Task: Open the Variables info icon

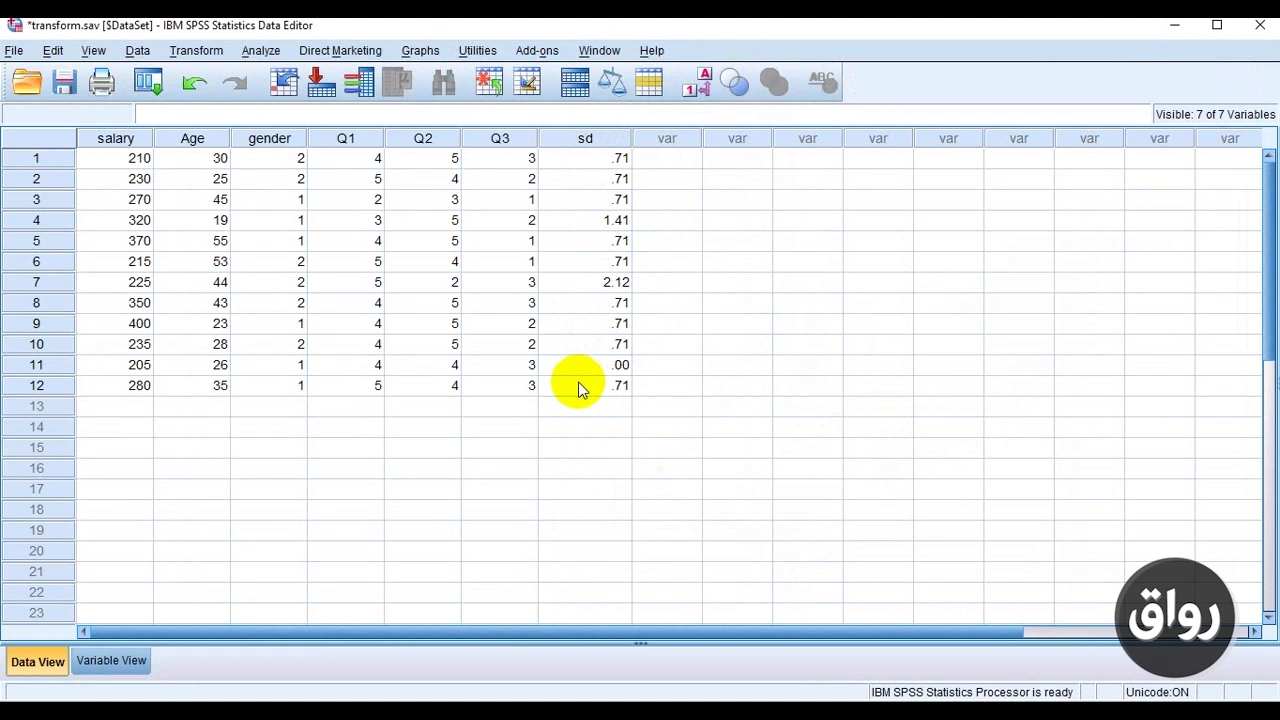Action: click(x=359, y=82)
